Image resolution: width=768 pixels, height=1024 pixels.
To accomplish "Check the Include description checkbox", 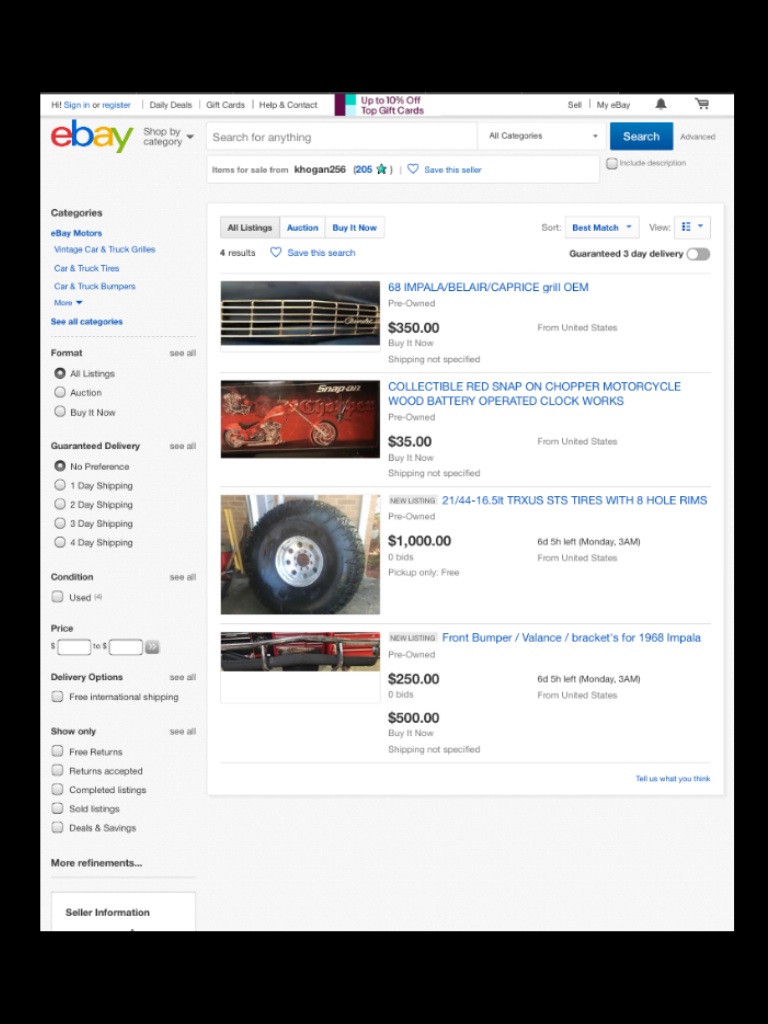I will point(612,163).
